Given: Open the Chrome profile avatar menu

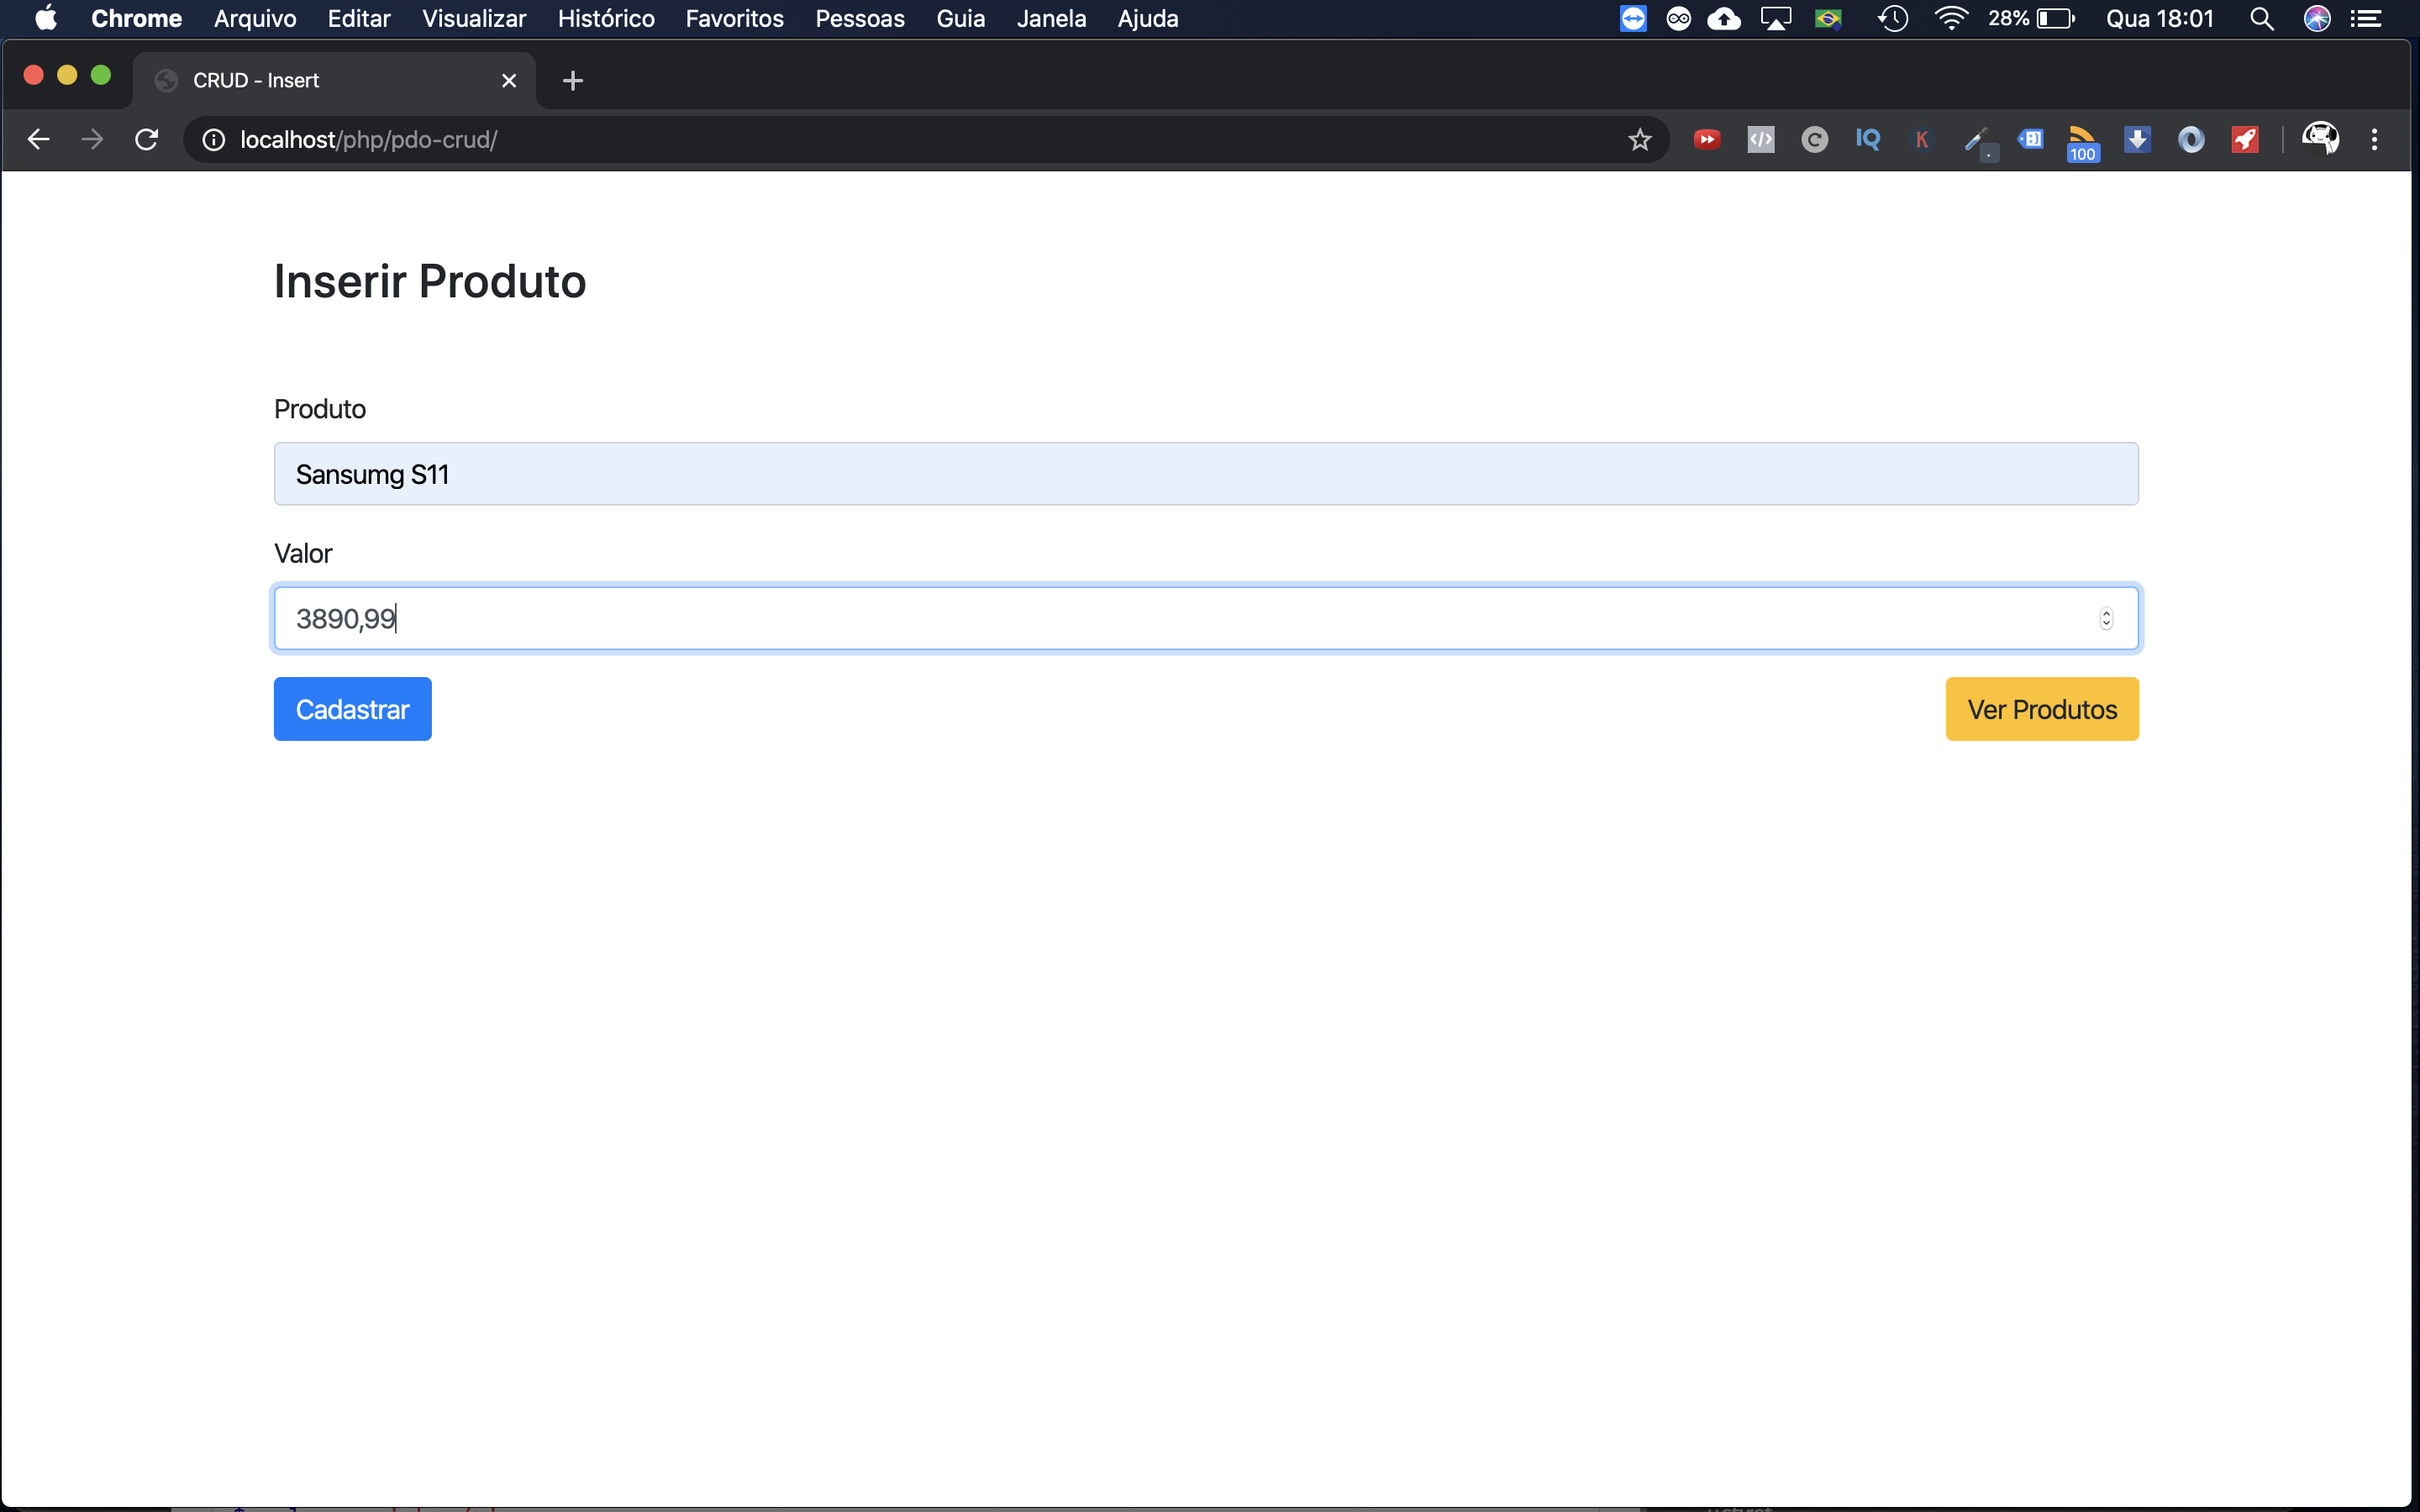Looking at the screenshot, I should (2320, 138).
